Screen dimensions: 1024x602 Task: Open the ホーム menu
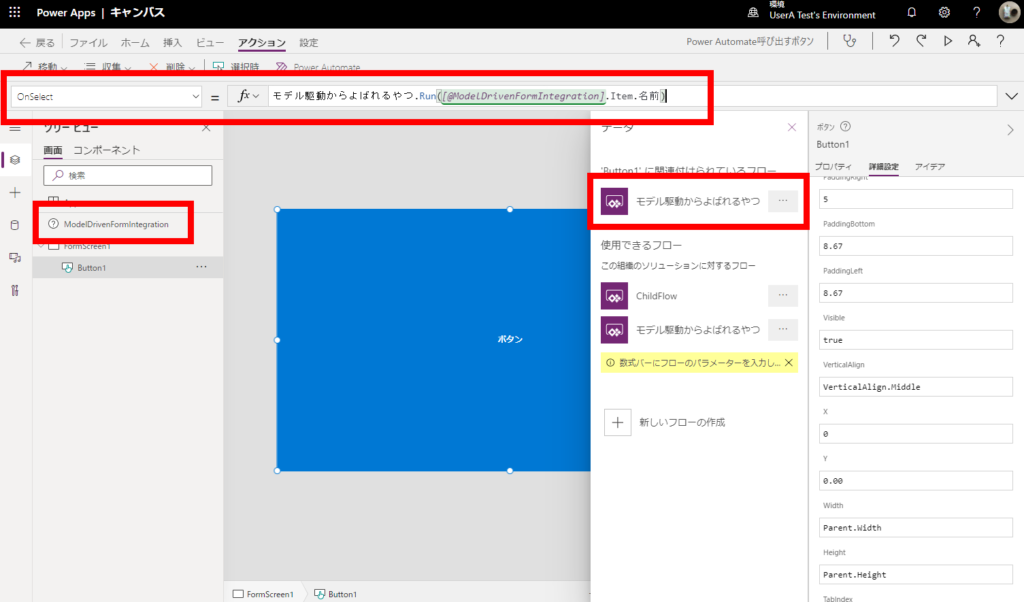click(135, 42)
